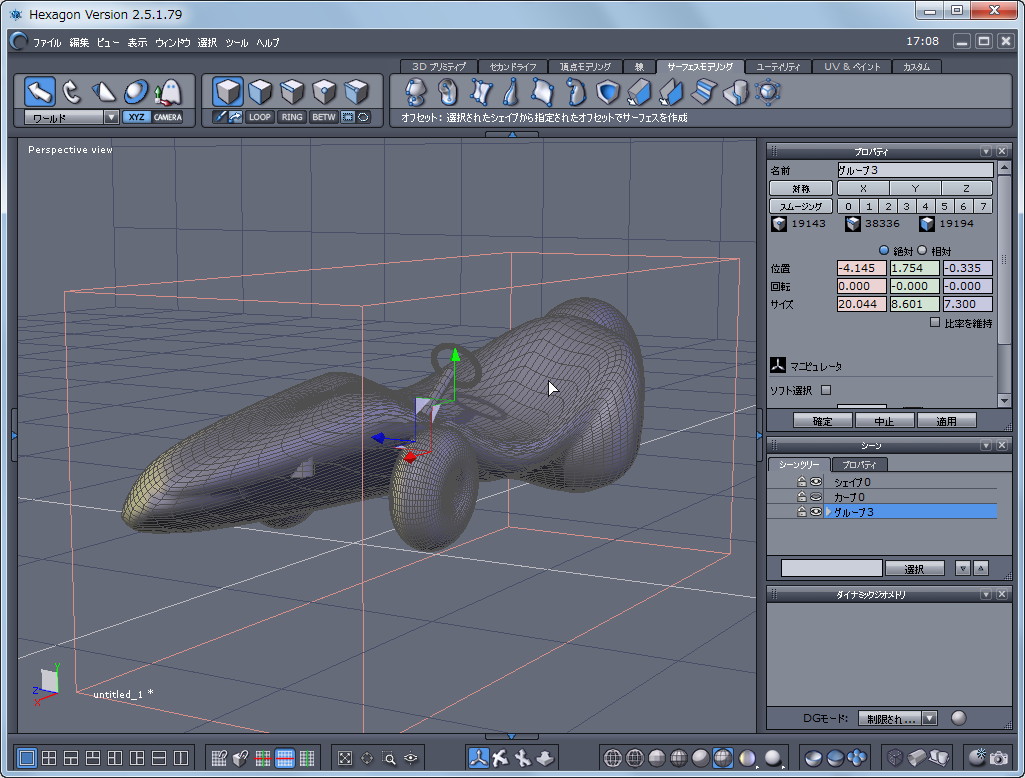Viewport: 1025px width, 778px height.
Task: Open the DGモード dropdown
Action: [929, 718]
